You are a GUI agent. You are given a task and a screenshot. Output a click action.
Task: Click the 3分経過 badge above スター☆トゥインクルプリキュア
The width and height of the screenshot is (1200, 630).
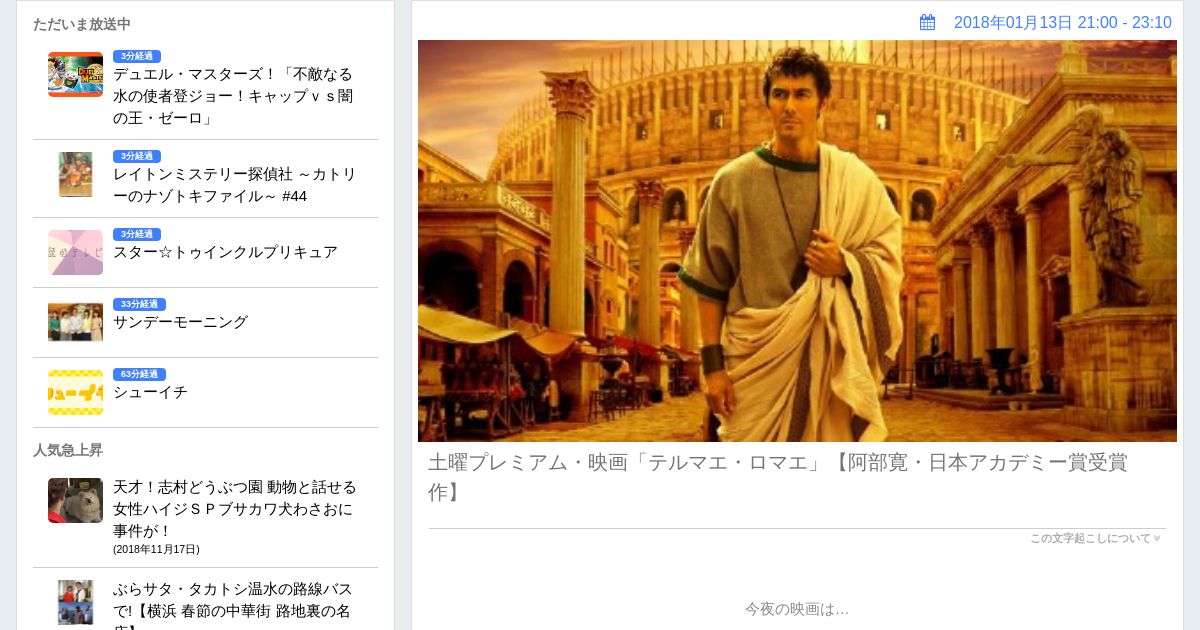[137, 234]
